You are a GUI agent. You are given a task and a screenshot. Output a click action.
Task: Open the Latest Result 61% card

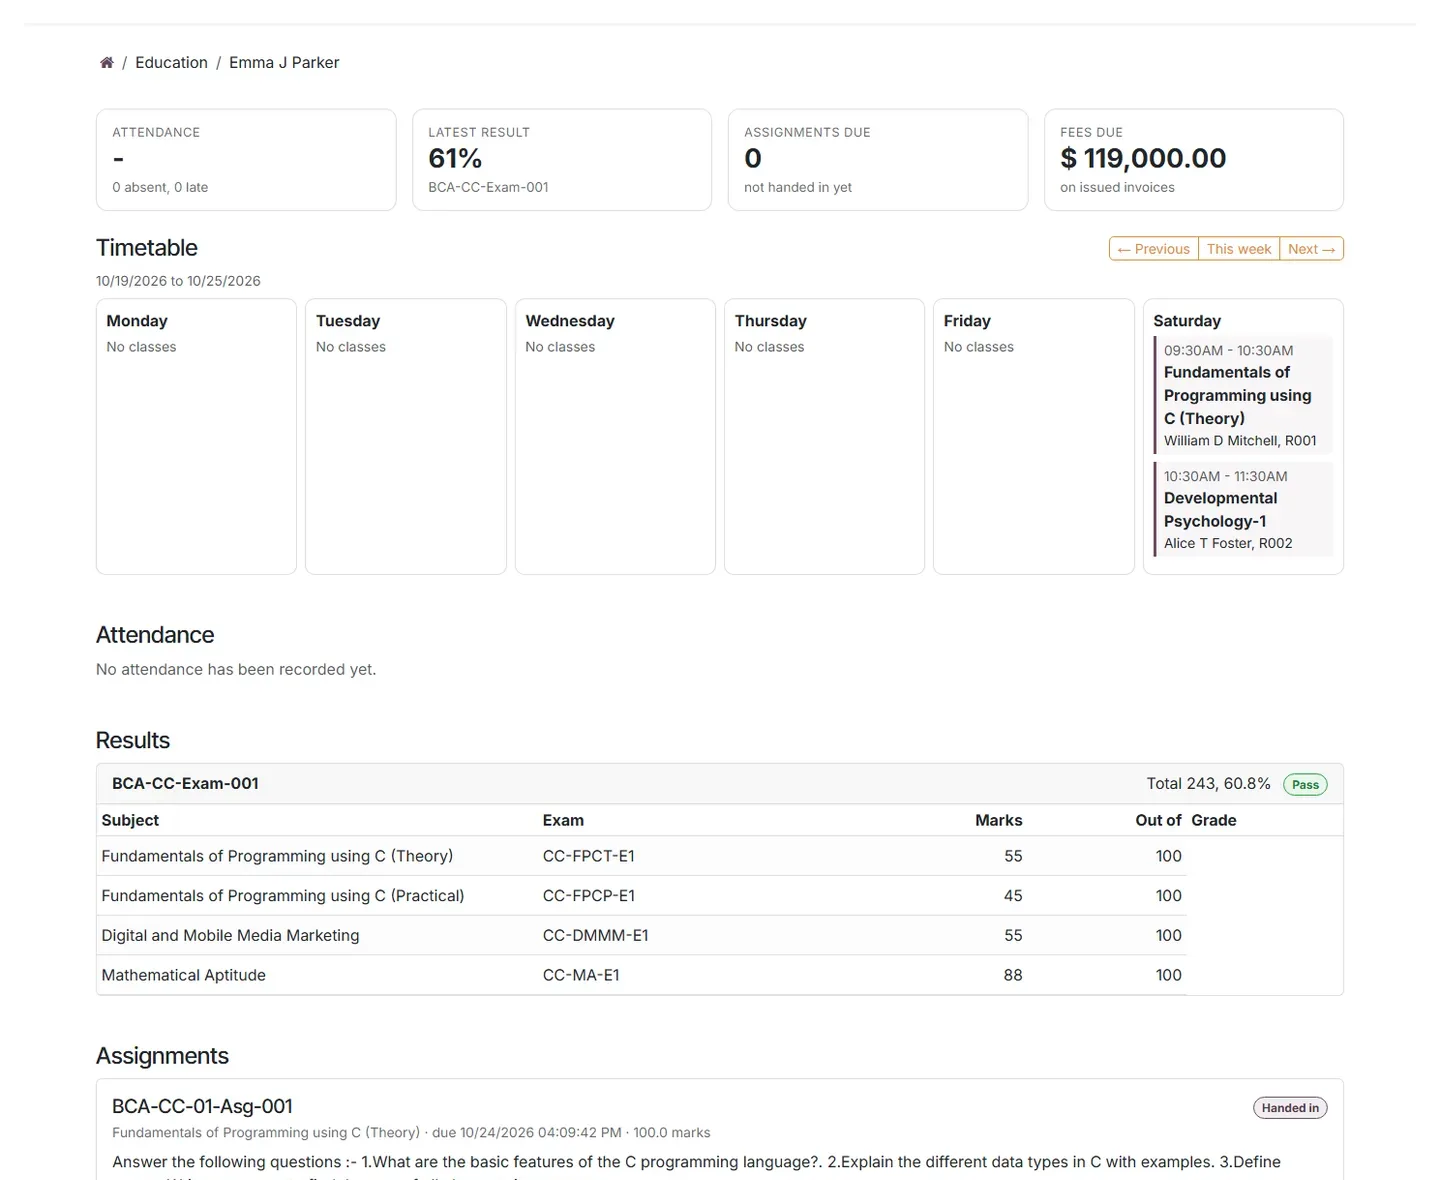562,160
